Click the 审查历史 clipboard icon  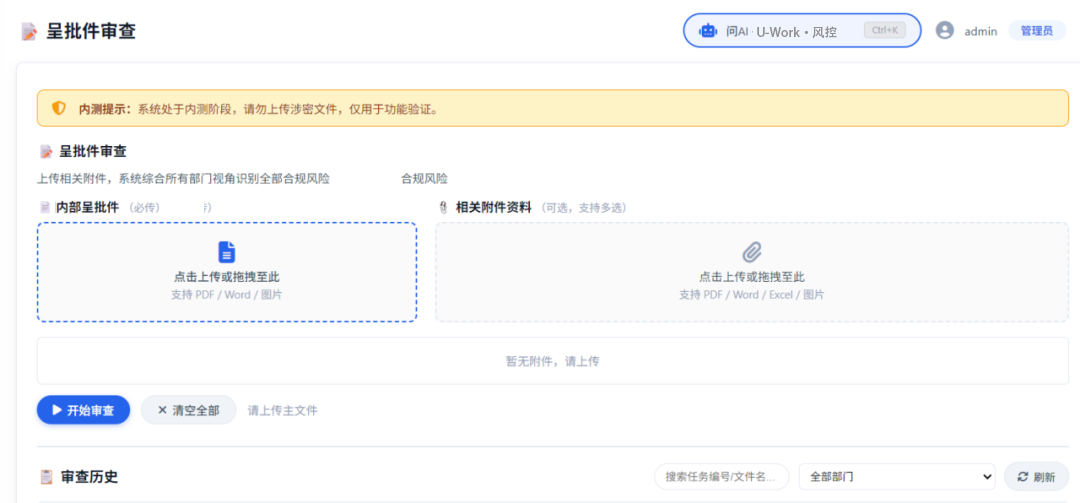[x=46, y=477]
